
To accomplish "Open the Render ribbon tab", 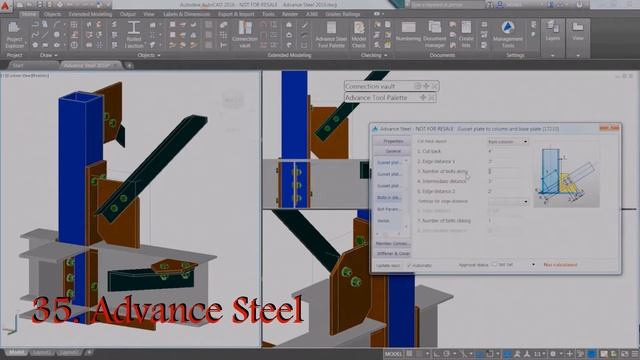I will 290,14.
